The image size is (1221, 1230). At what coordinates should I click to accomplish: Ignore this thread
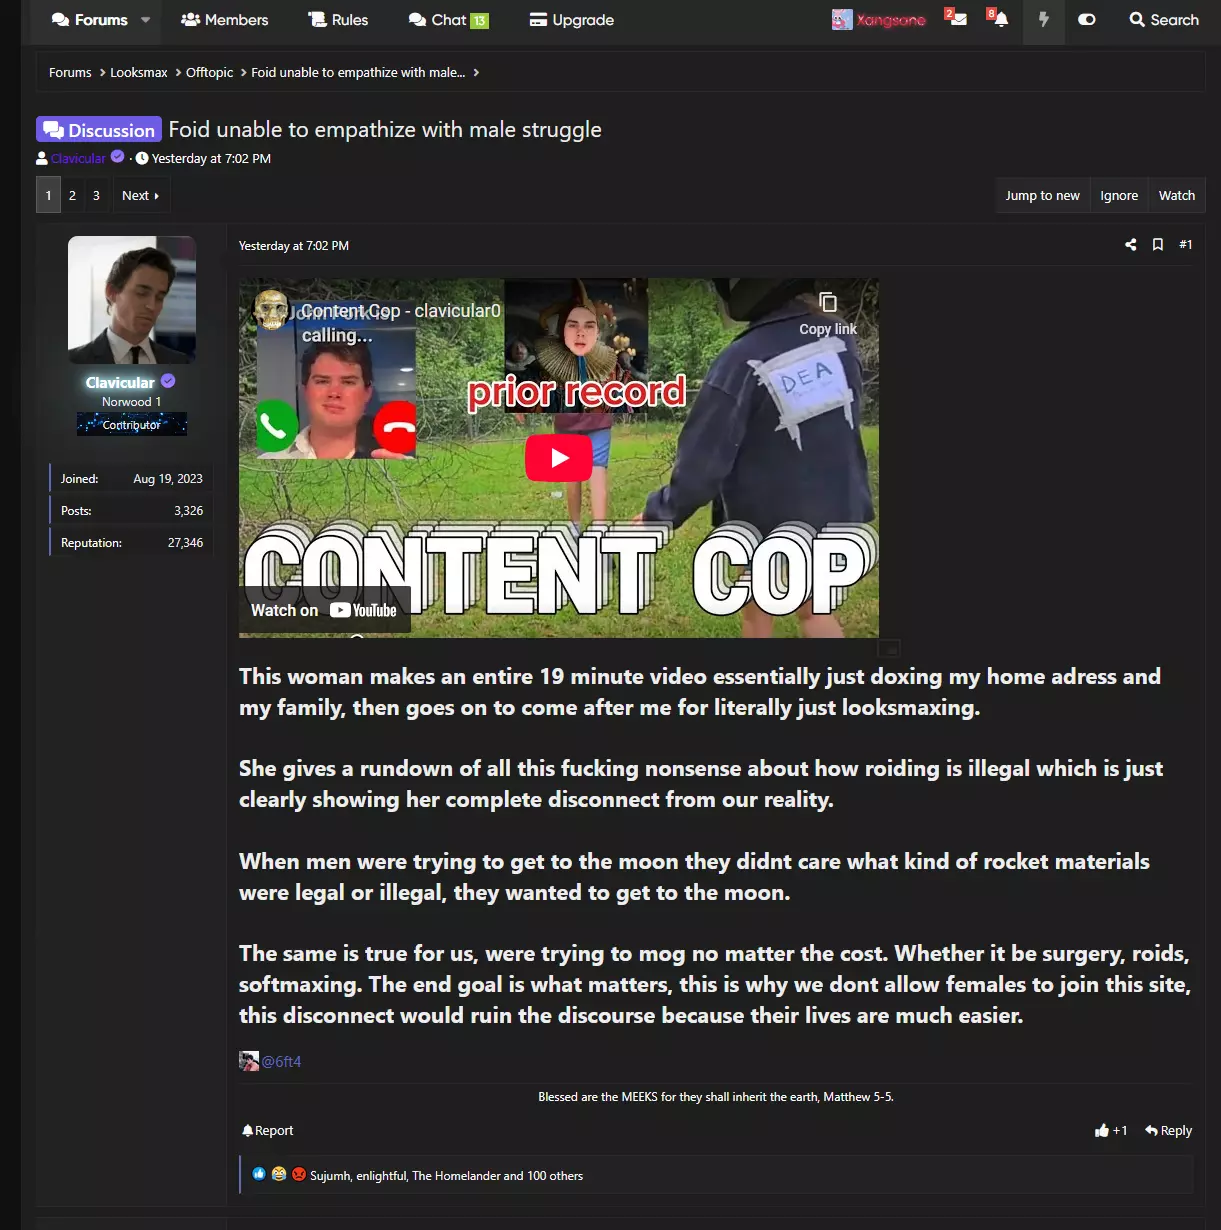[1119, 196]
